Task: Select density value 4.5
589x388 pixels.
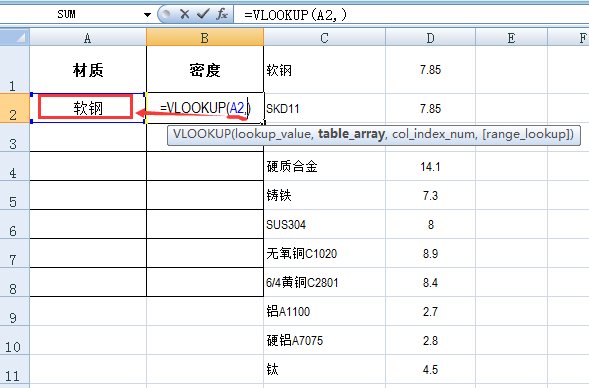Action: coord(430,369)
